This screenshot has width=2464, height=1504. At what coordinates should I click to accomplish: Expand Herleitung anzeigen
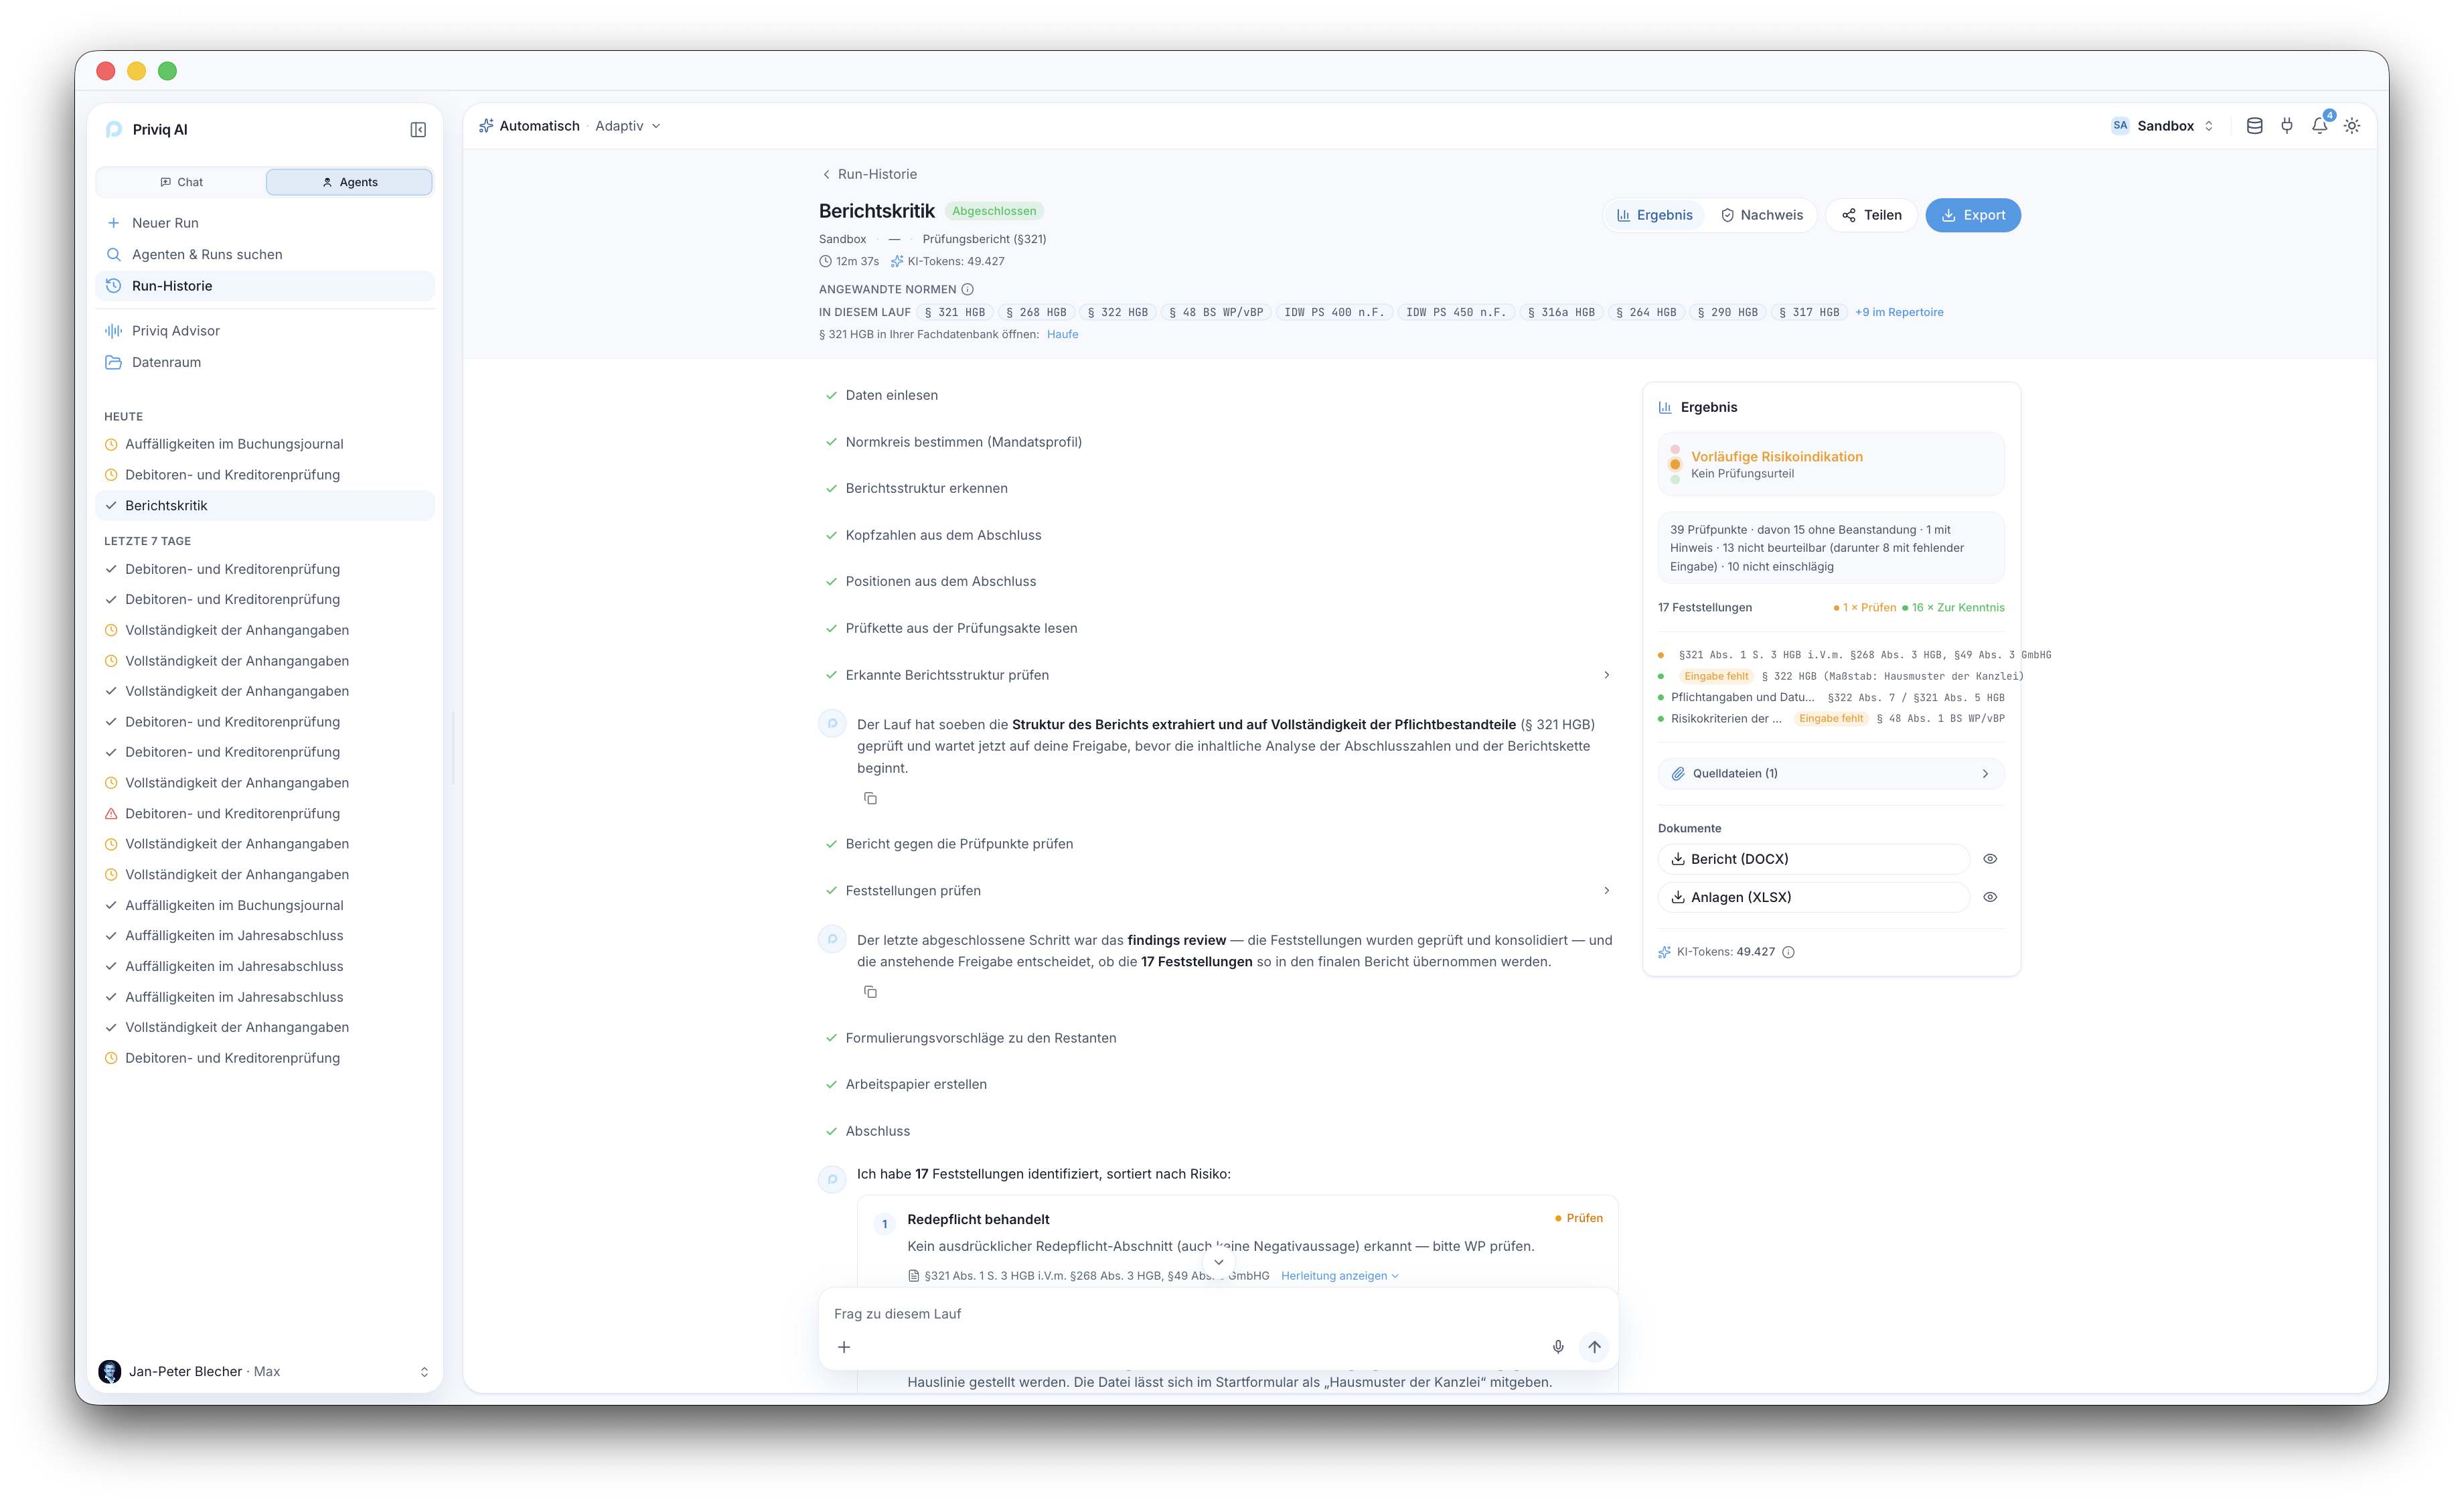pos(1340,1276)
